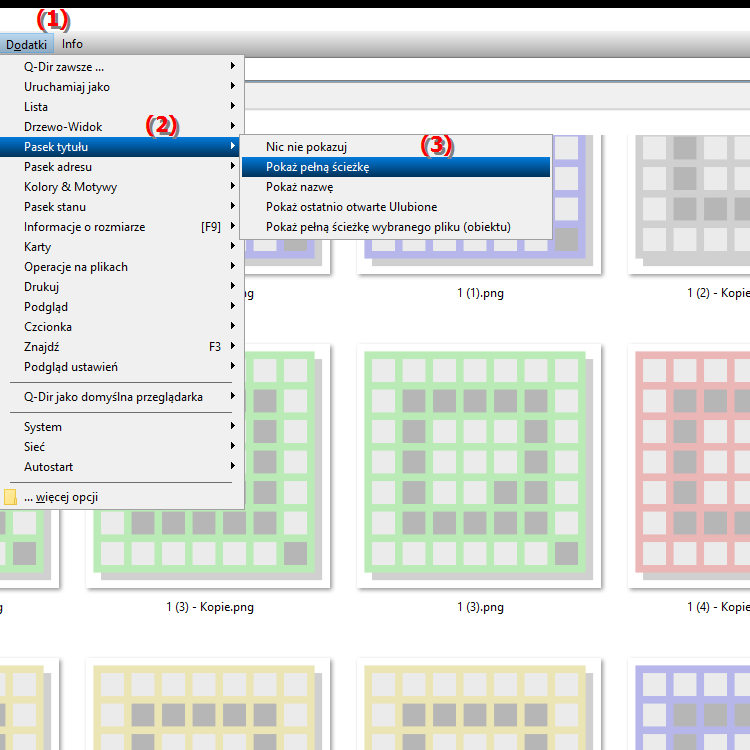This screenshot has width=750, height=750.
Task: Choose 'Nic nie pokazuj' option
Action: [396, 147]
